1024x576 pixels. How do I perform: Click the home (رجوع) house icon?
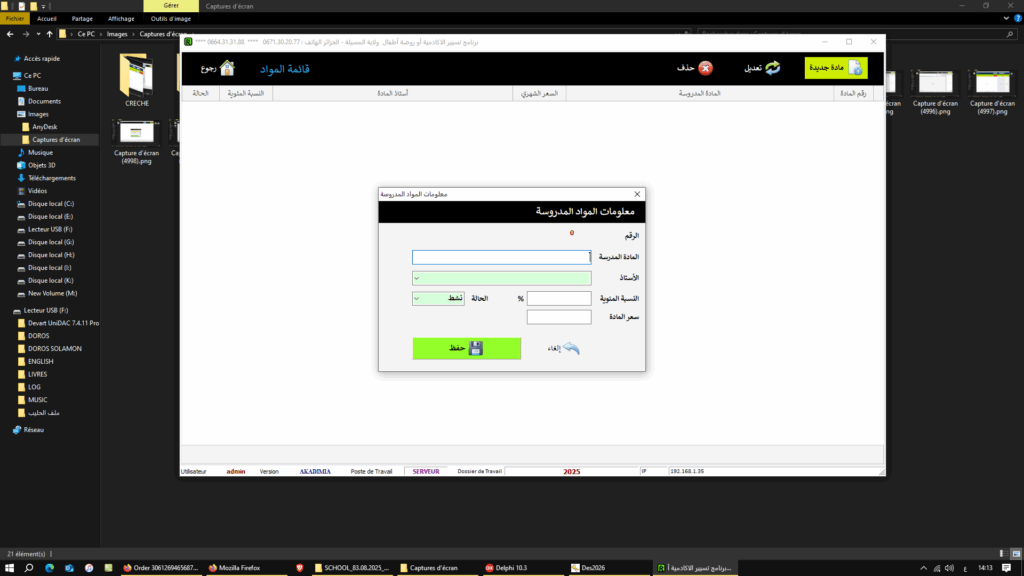click(227, 68)
